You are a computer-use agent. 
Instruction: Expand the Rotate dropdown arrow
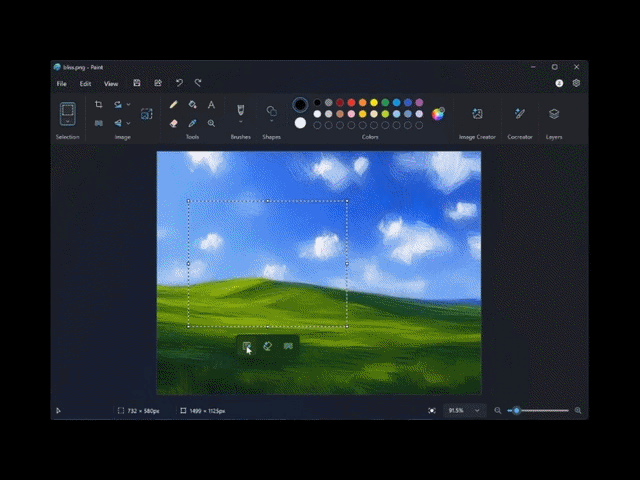(128, 104)
